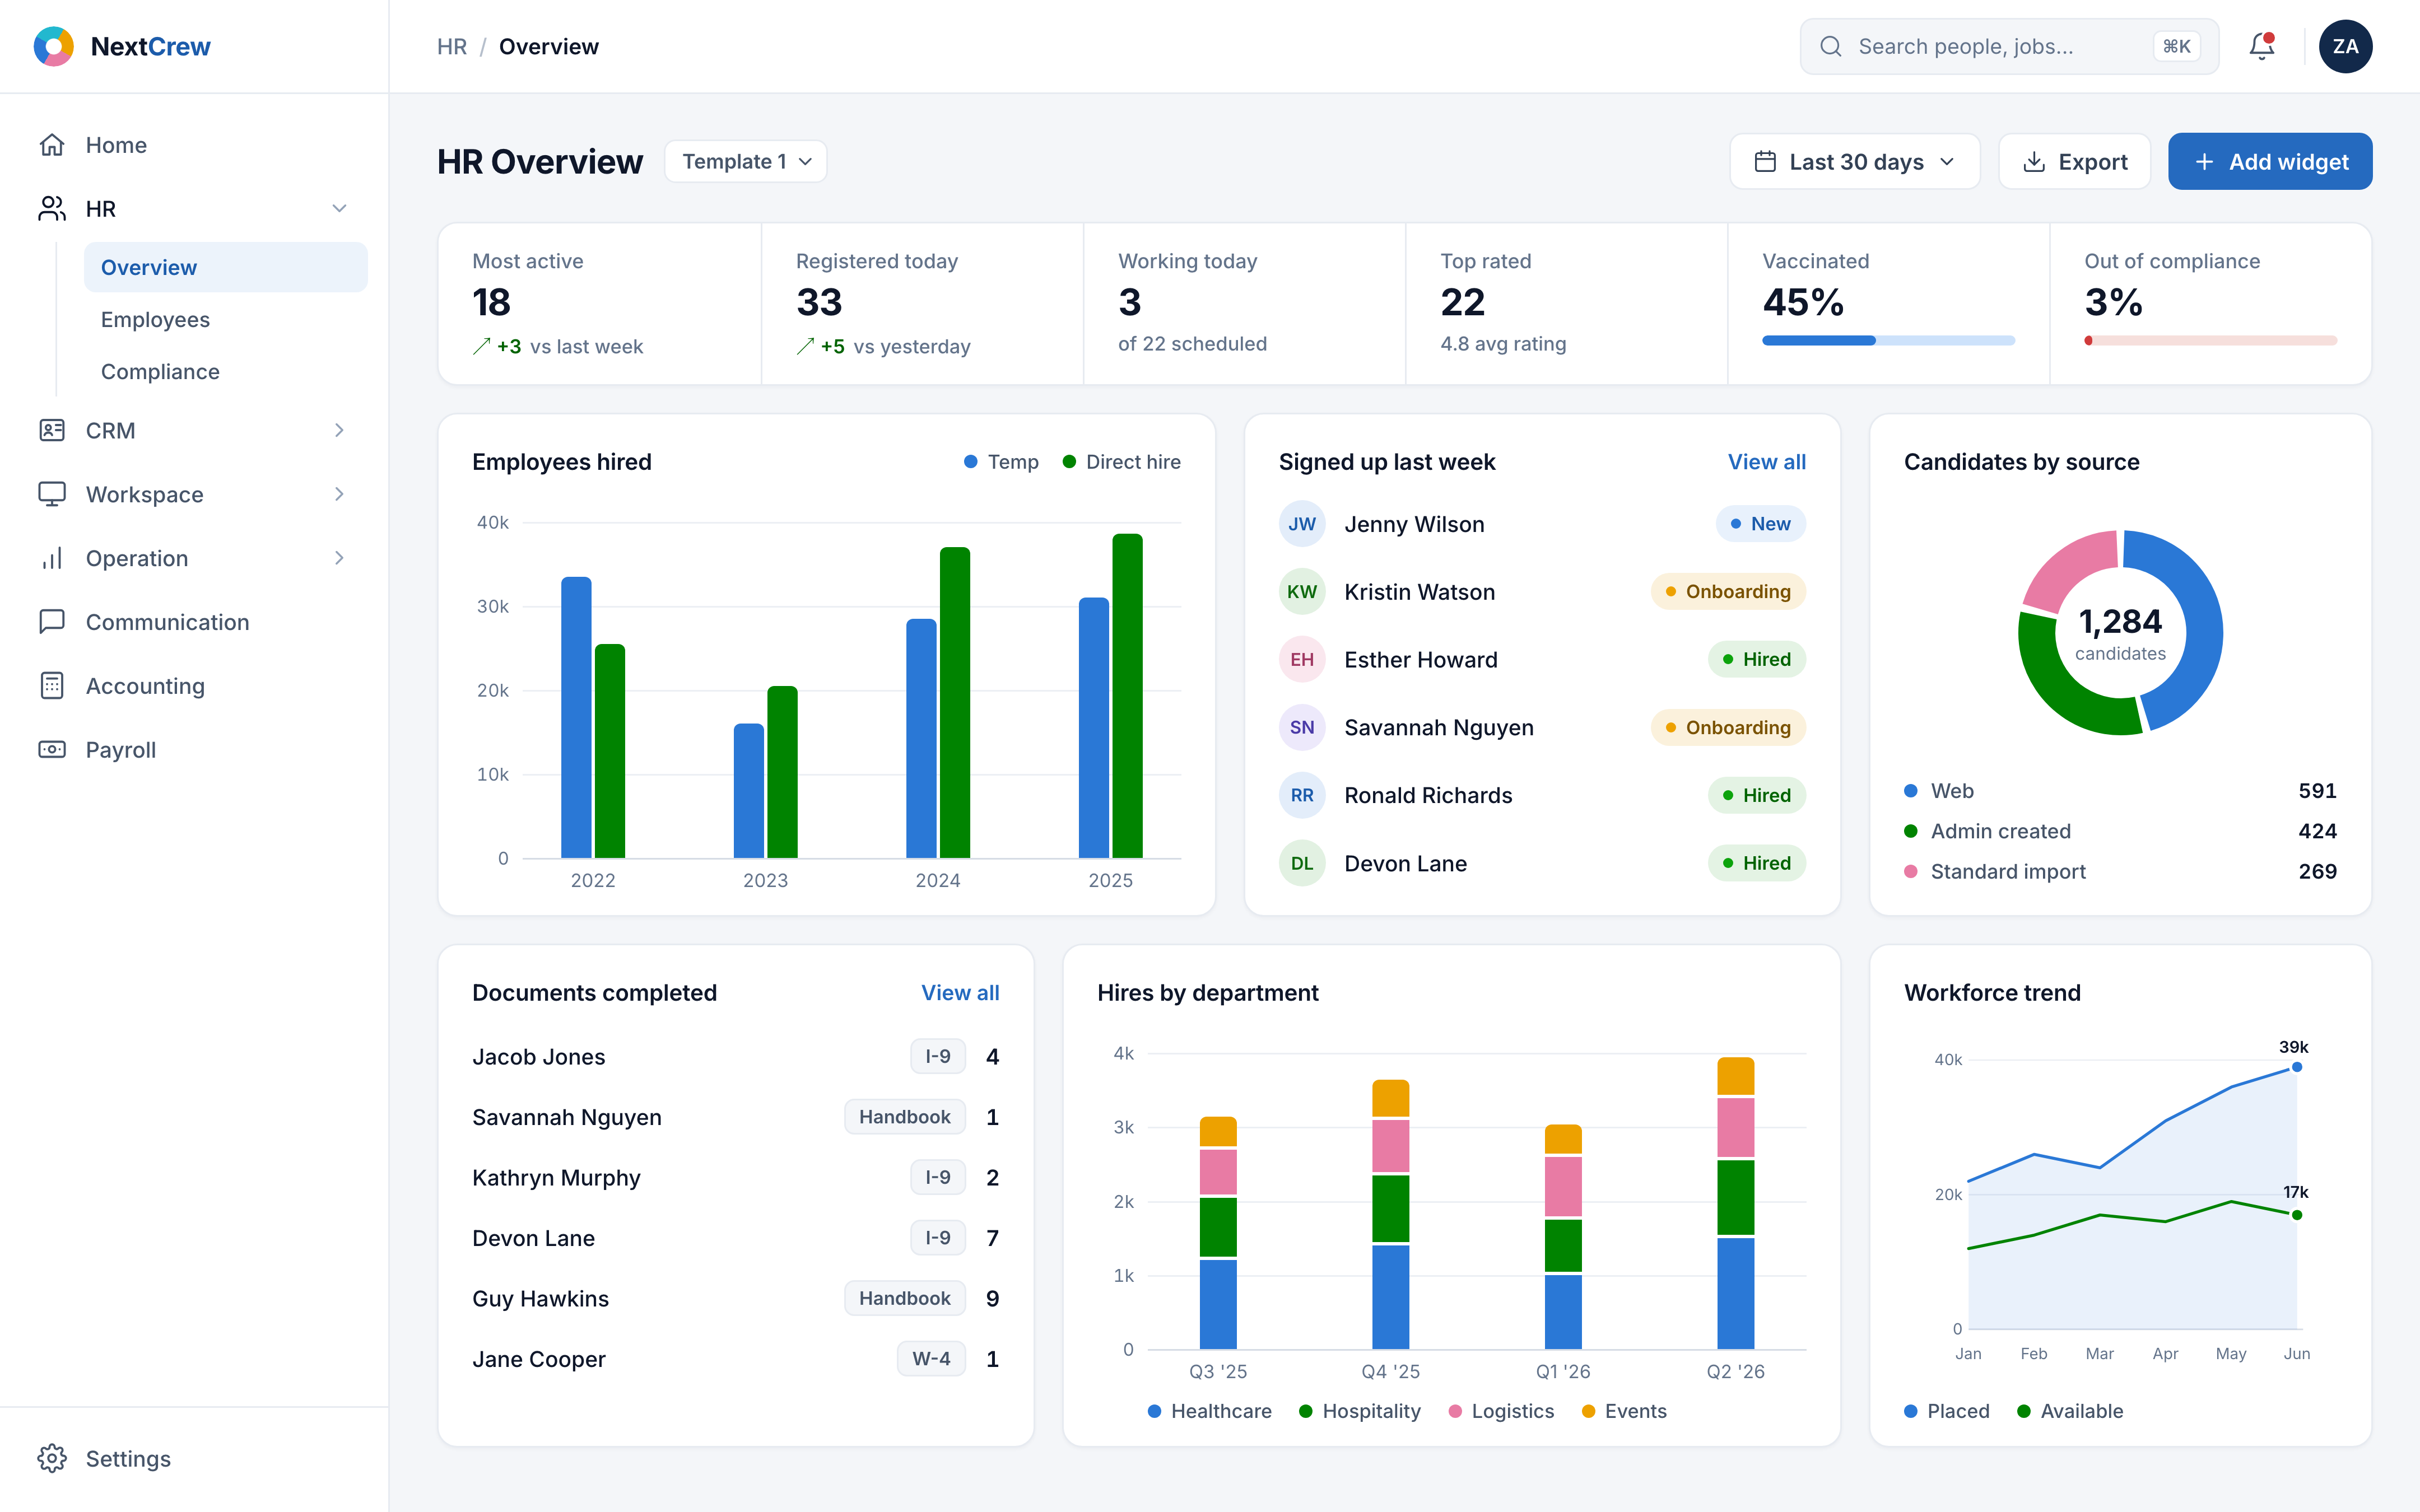Click the JW avatar for Jenny Wilson
The width and height of the screenshot is (2420, 1512).
[1302, 524]
